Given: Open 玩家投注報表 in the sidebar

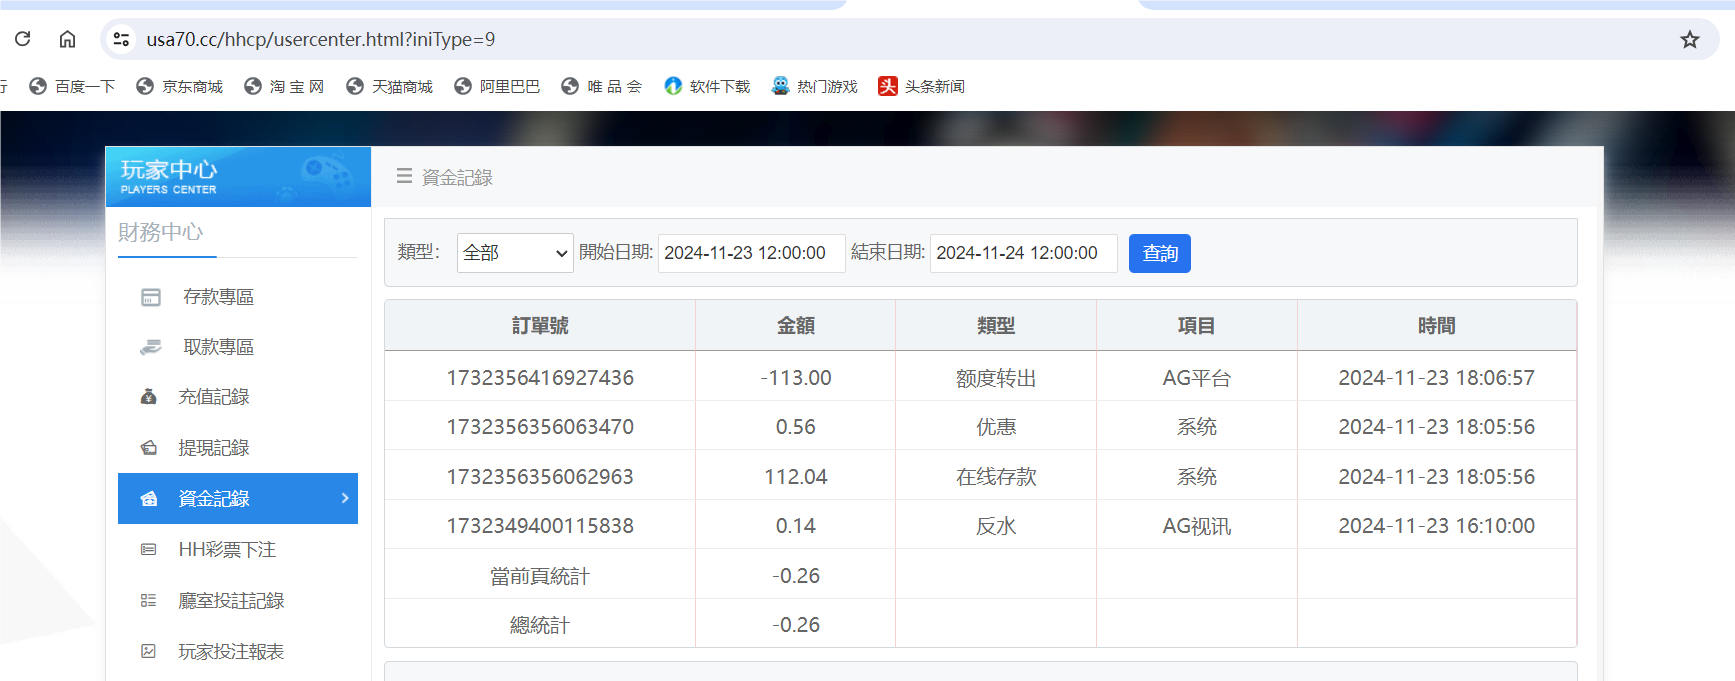Looking at the screenshot, I should [230, 652].
